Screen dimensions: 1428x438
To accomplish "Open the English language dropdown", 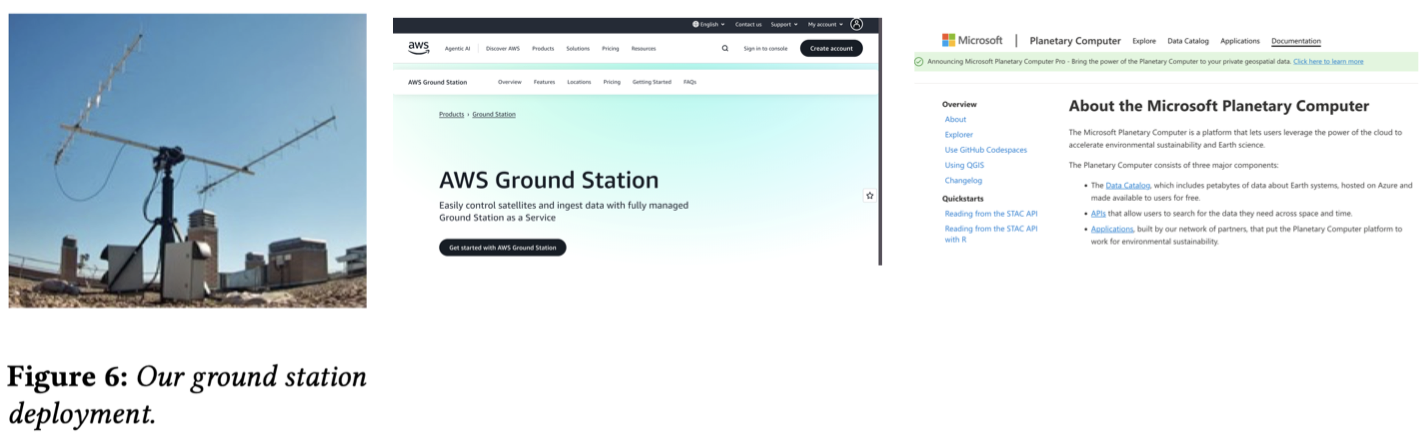I will [x=708, y=24].
